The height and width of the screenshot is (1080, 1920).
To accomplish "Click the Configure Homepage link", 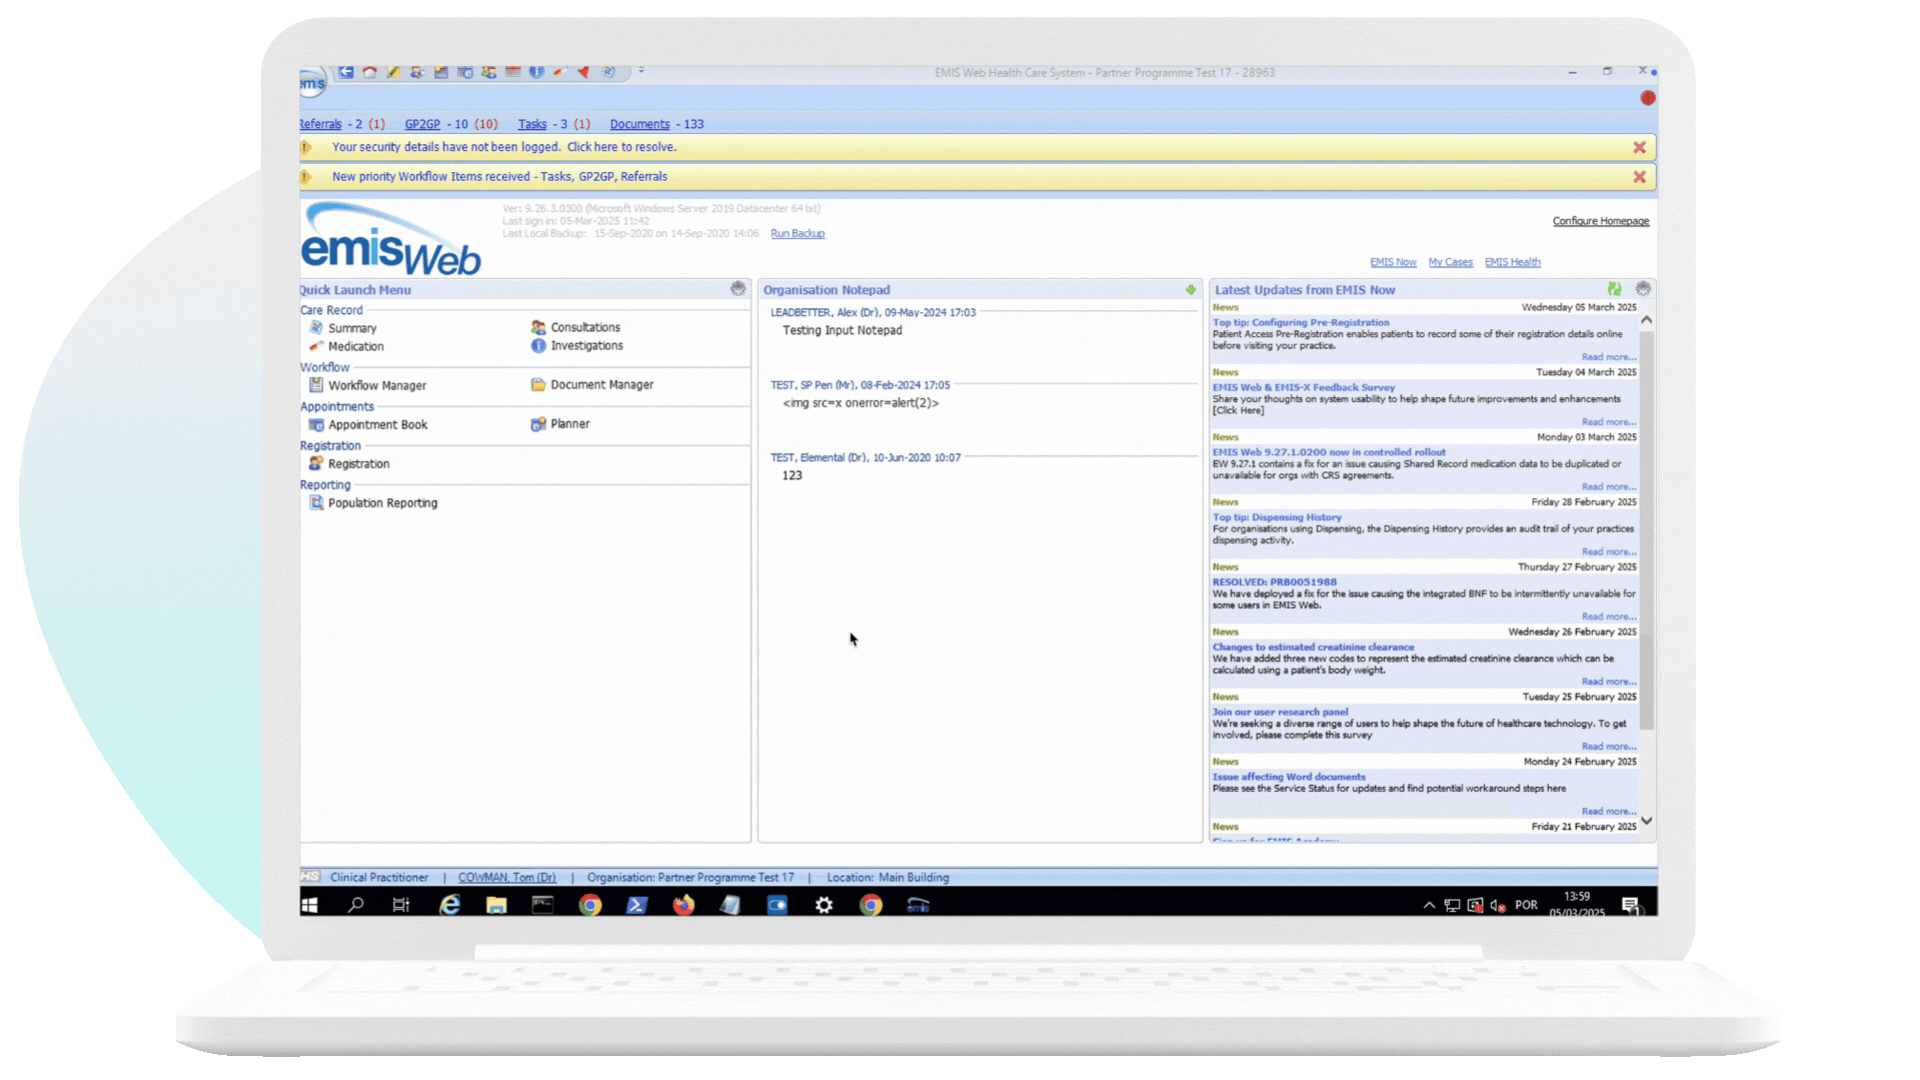I will [x=1600, y=221].
